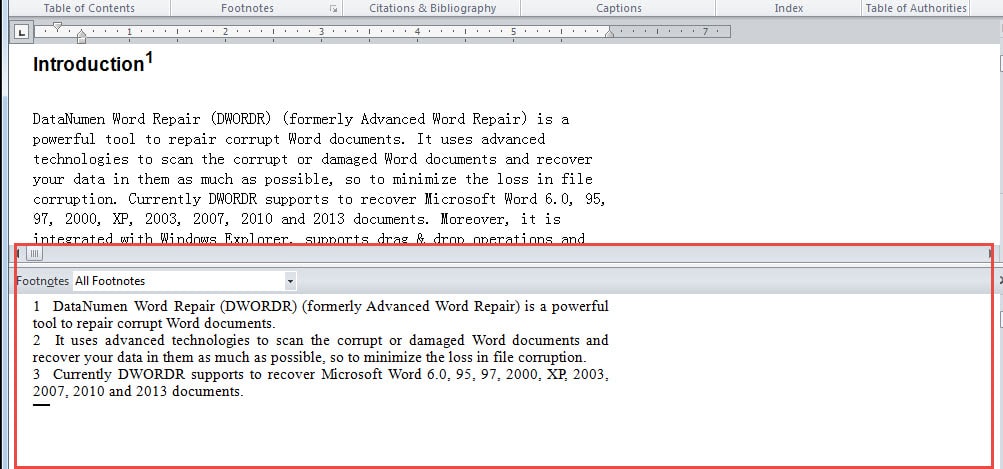Expand the All Footnotes dropdown arrow
The height and width of the screenshot is (469, 1003).
coord(290,282)
